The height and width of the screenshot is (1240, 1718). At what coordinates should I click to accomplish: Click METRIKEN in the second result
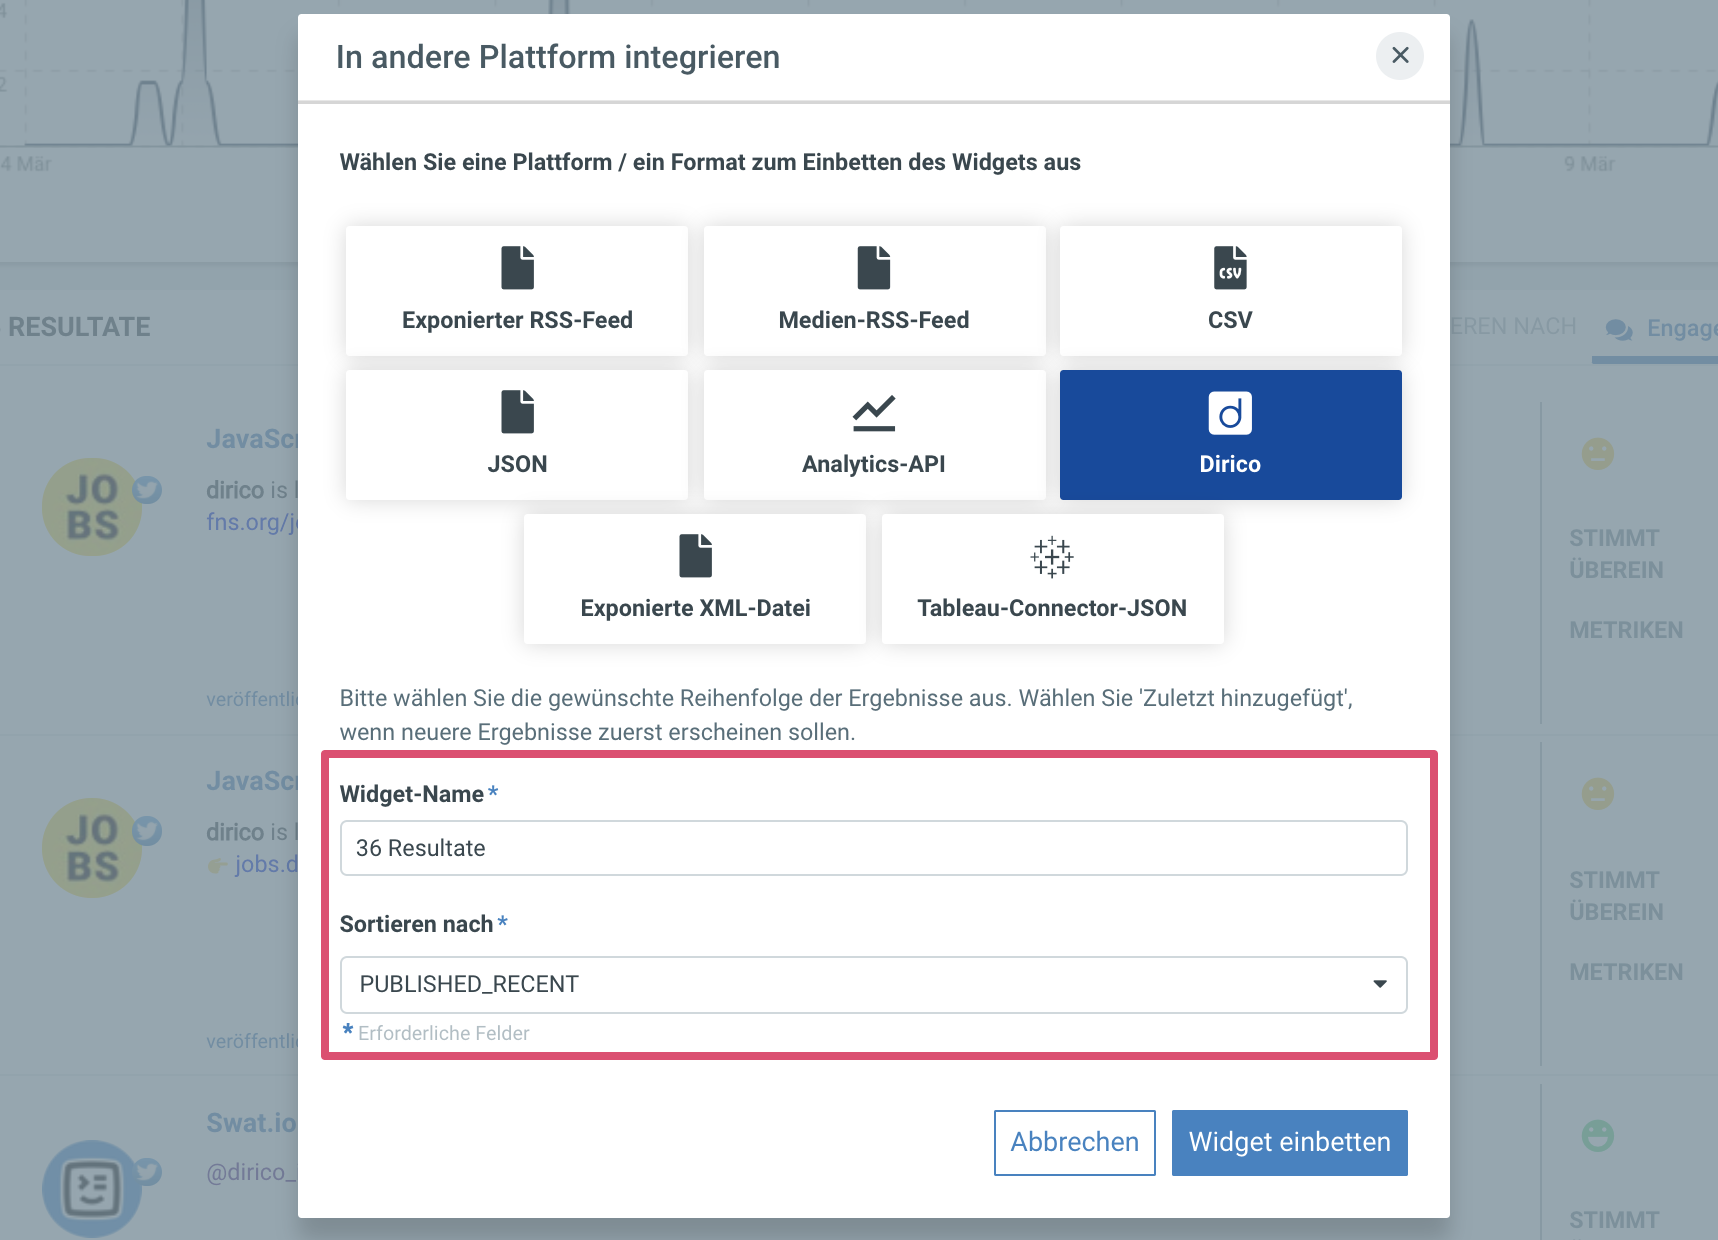coord(1626,972)
